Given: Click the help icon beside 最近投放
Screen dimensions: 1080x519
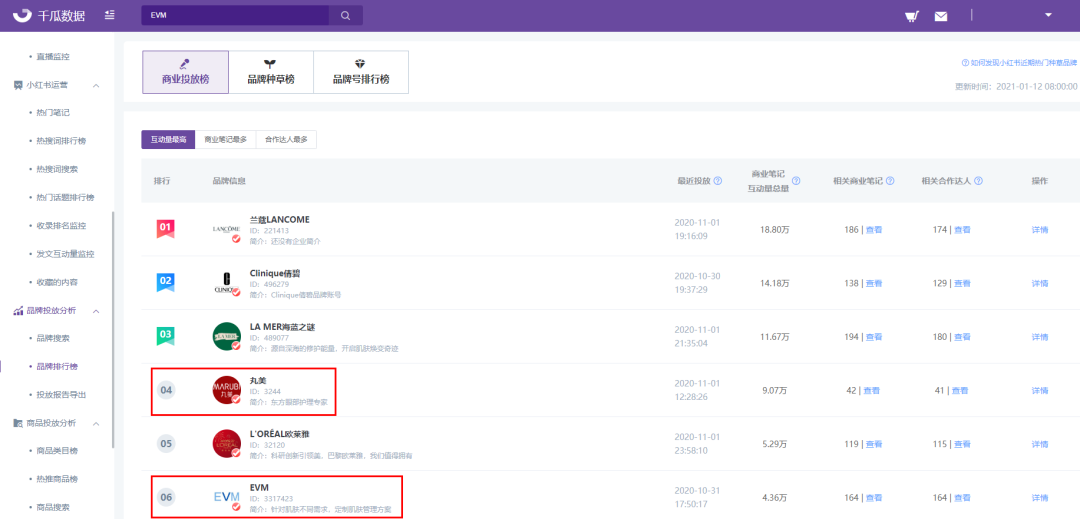Looking at the screenshot, I should click(718, 181).
